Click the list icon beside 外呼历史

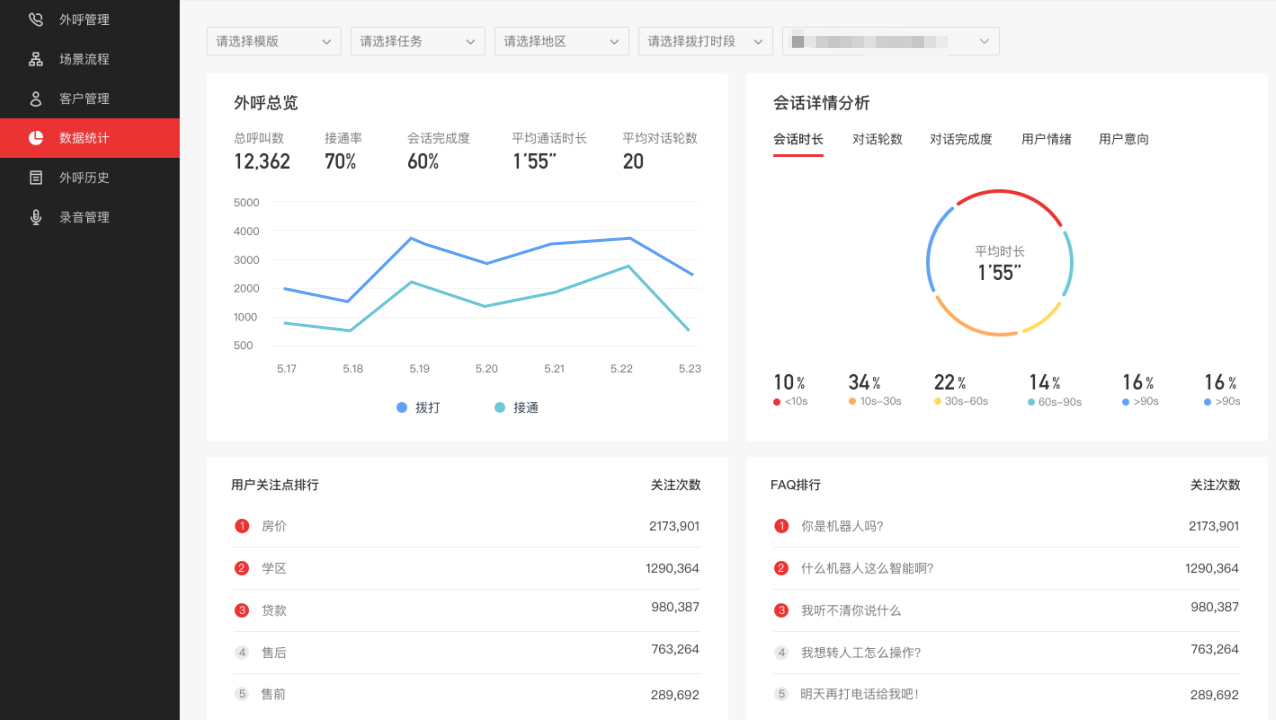[x=36, y=177]
